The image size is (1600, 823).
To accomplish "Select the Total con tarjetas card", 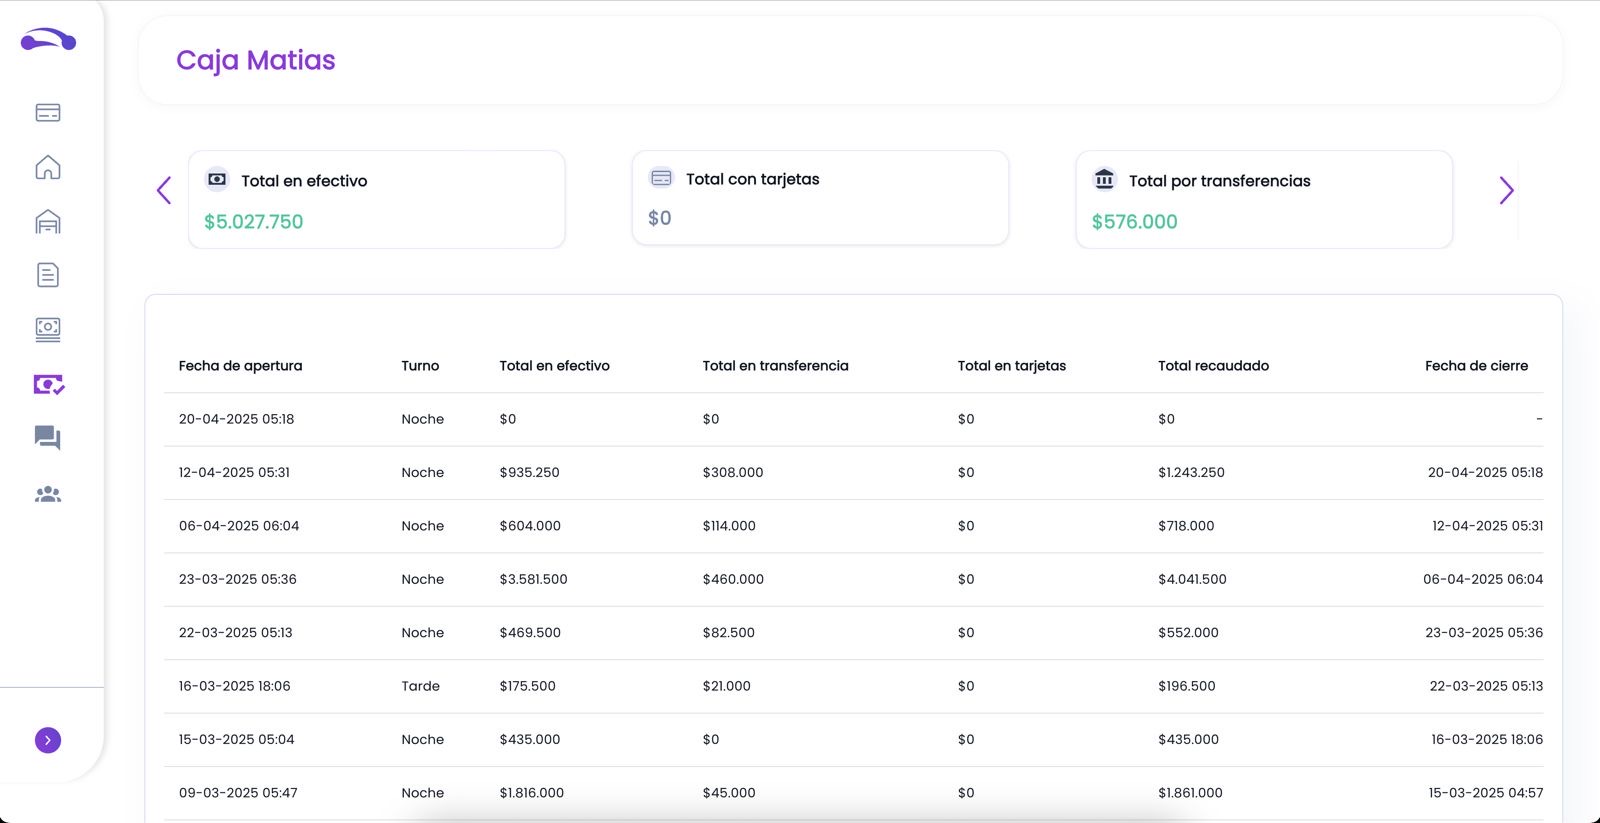I will [820, 197].
